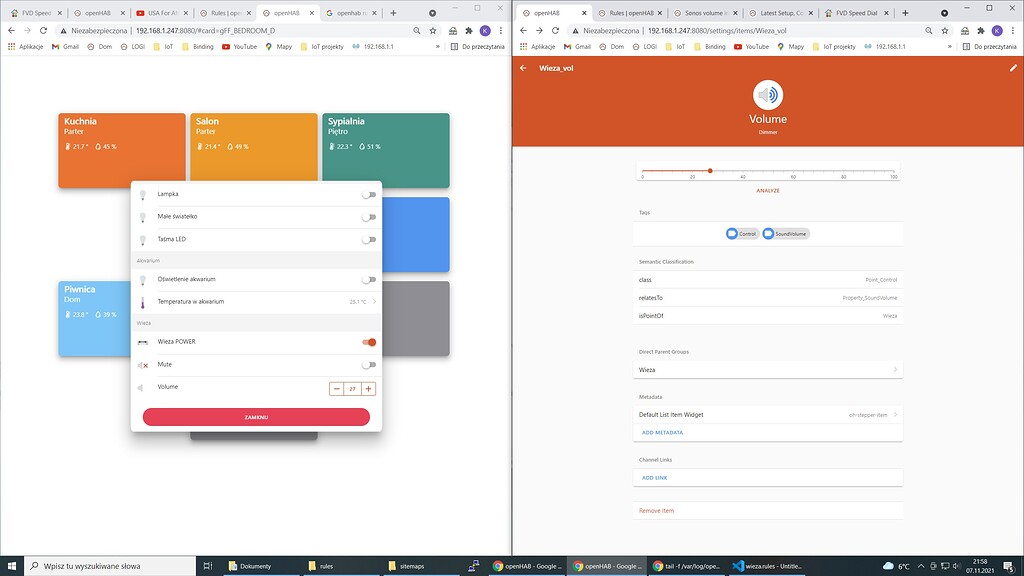The height and width of the screenshot is (576, 1024).
Task: Click the muted speaker icon next to Mute
Action: click(x=145, y=364)
